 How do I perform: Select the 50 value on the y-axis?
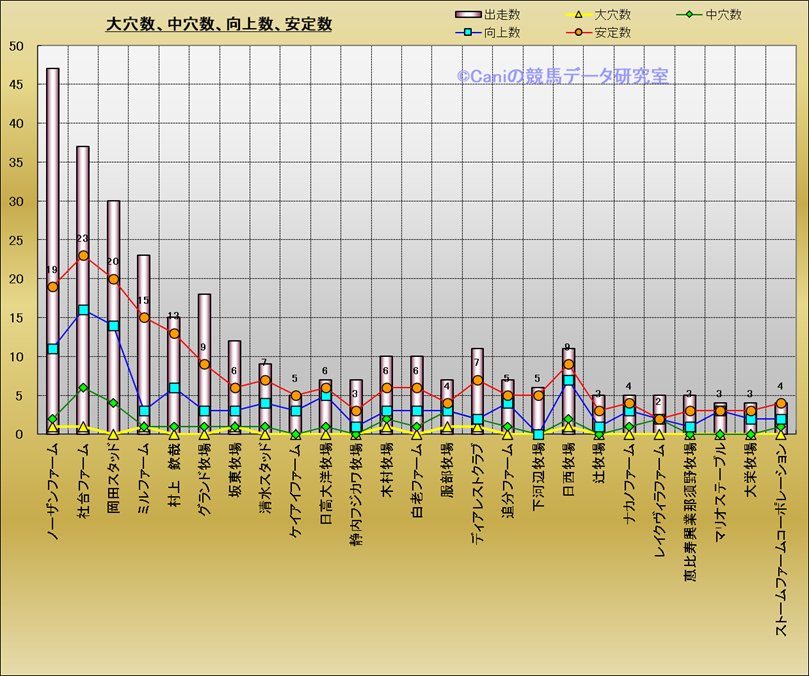[17, 46]
